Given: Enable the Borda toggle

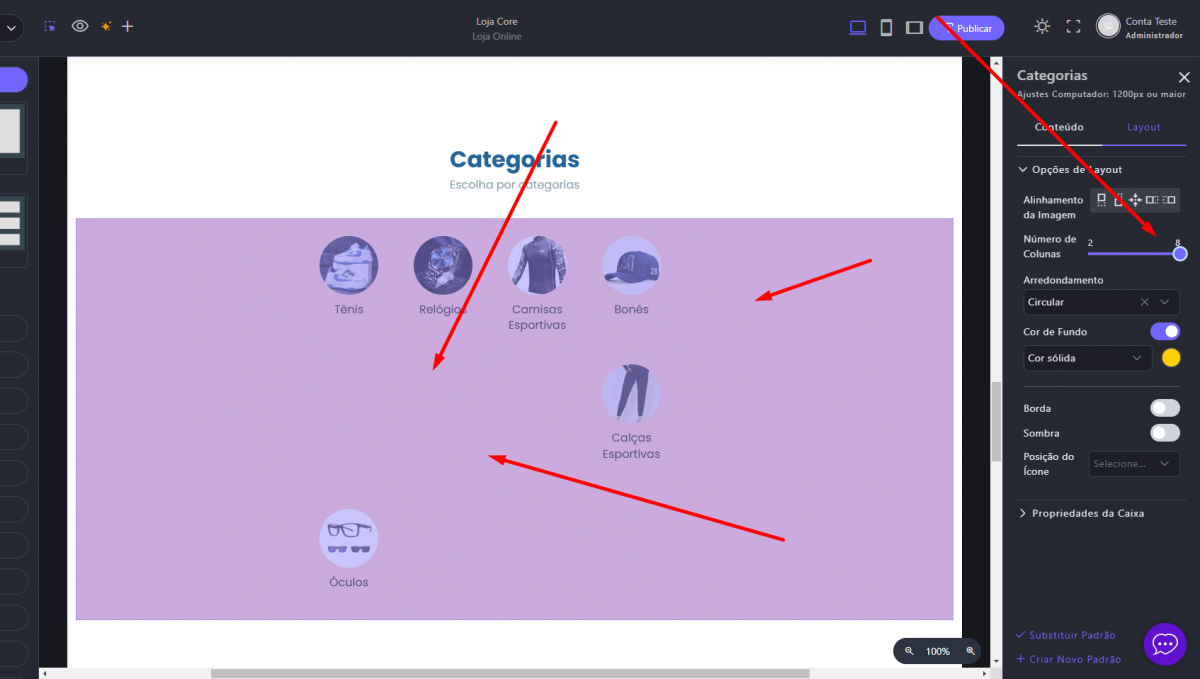Looking at the screenshot, I should pos(1165,408).
